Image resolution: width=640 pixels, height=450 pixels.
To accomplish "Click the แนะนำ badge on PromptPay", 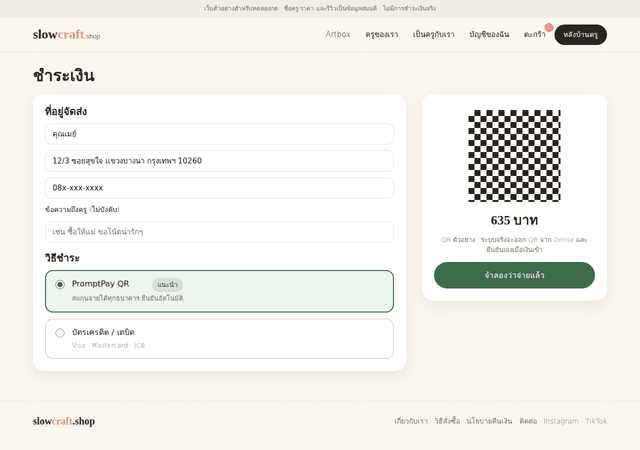I will click(167, 285).
